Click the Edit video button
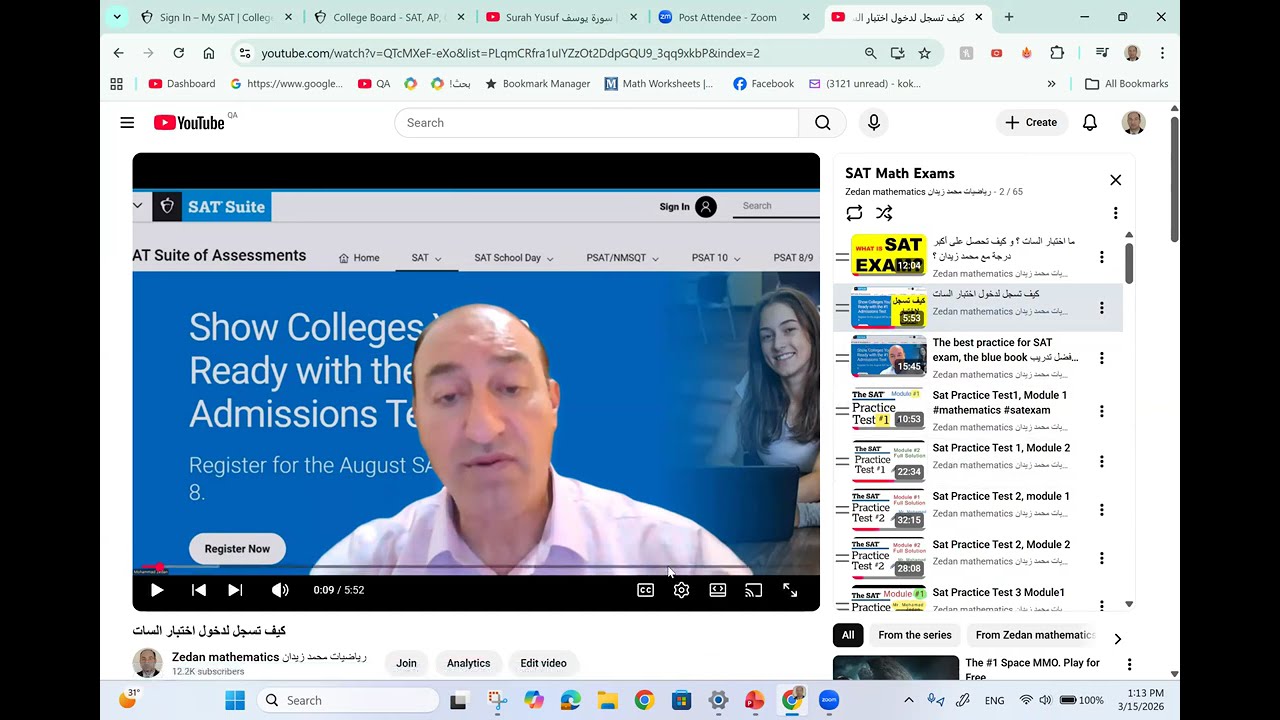The width and height of the screenshot is (1280, 720). (x=544, y=663)
